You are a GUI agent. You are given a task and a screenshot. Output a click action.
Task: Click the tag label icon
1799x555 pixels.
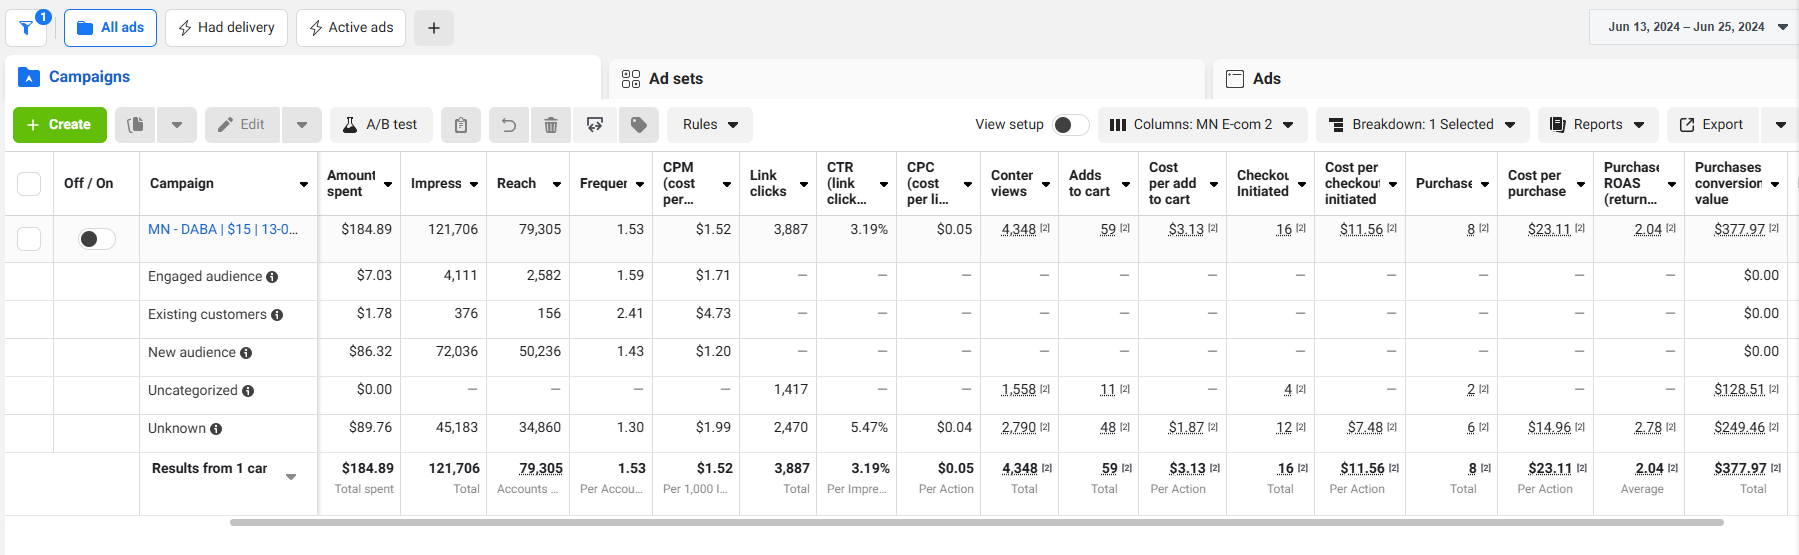click(x=639, y=125)
